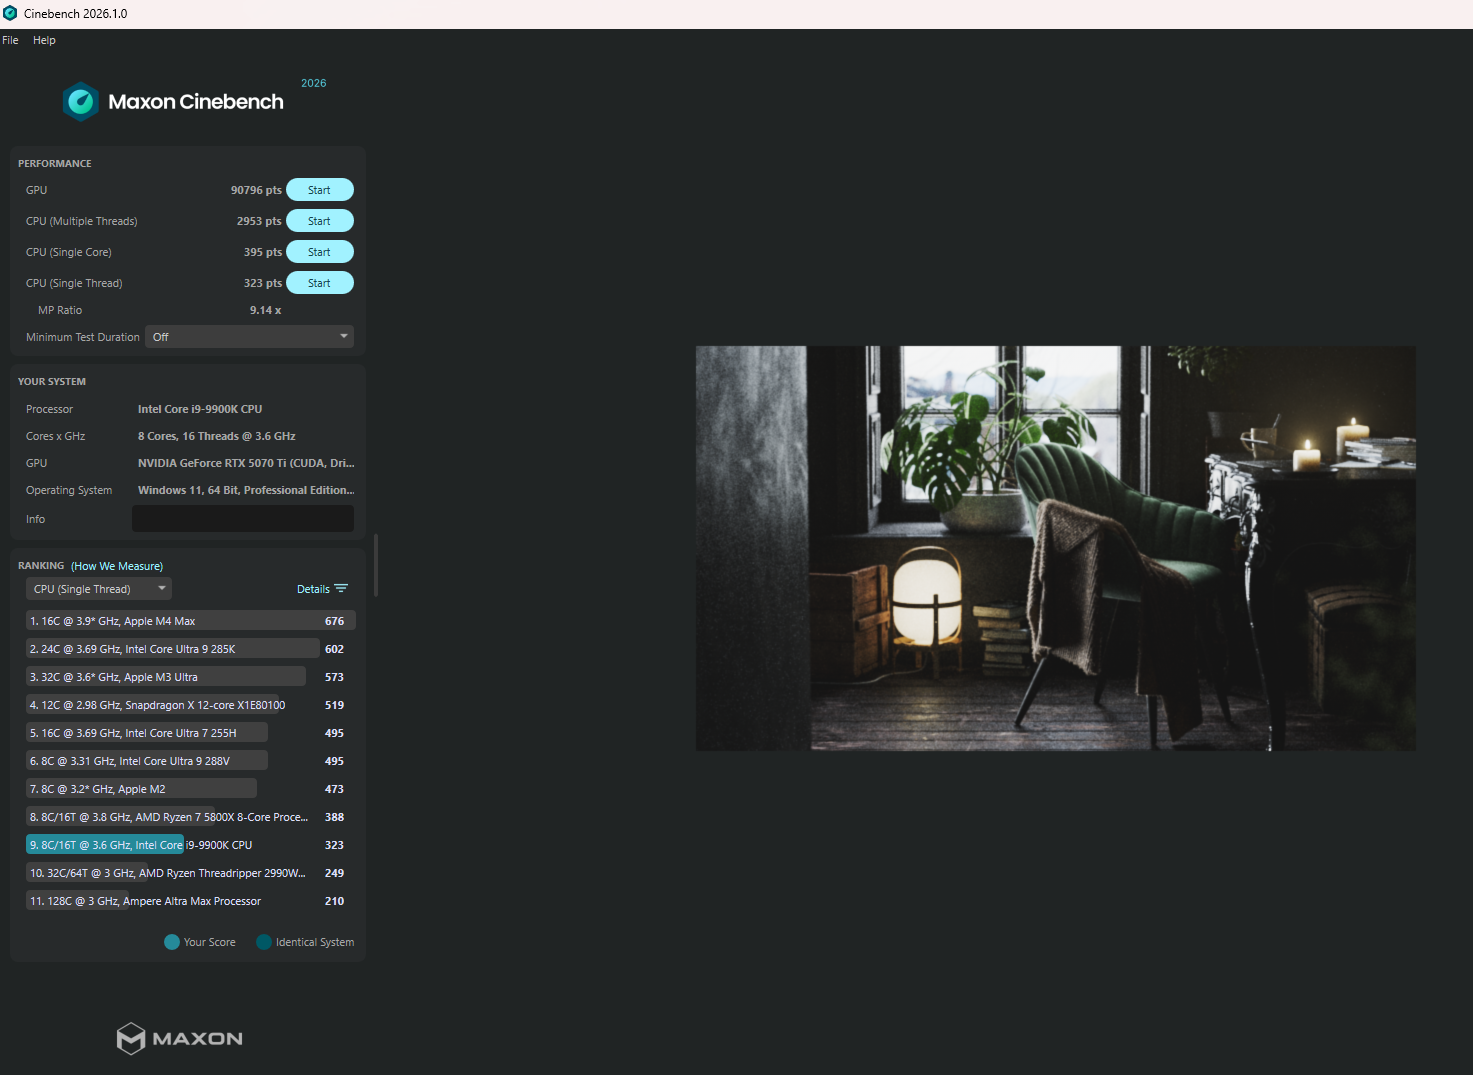This screenshot has height=1075, width=1473.
Task: Select the Ryzen Threadripper 2990W ranking row
Action: click(190, 873)
